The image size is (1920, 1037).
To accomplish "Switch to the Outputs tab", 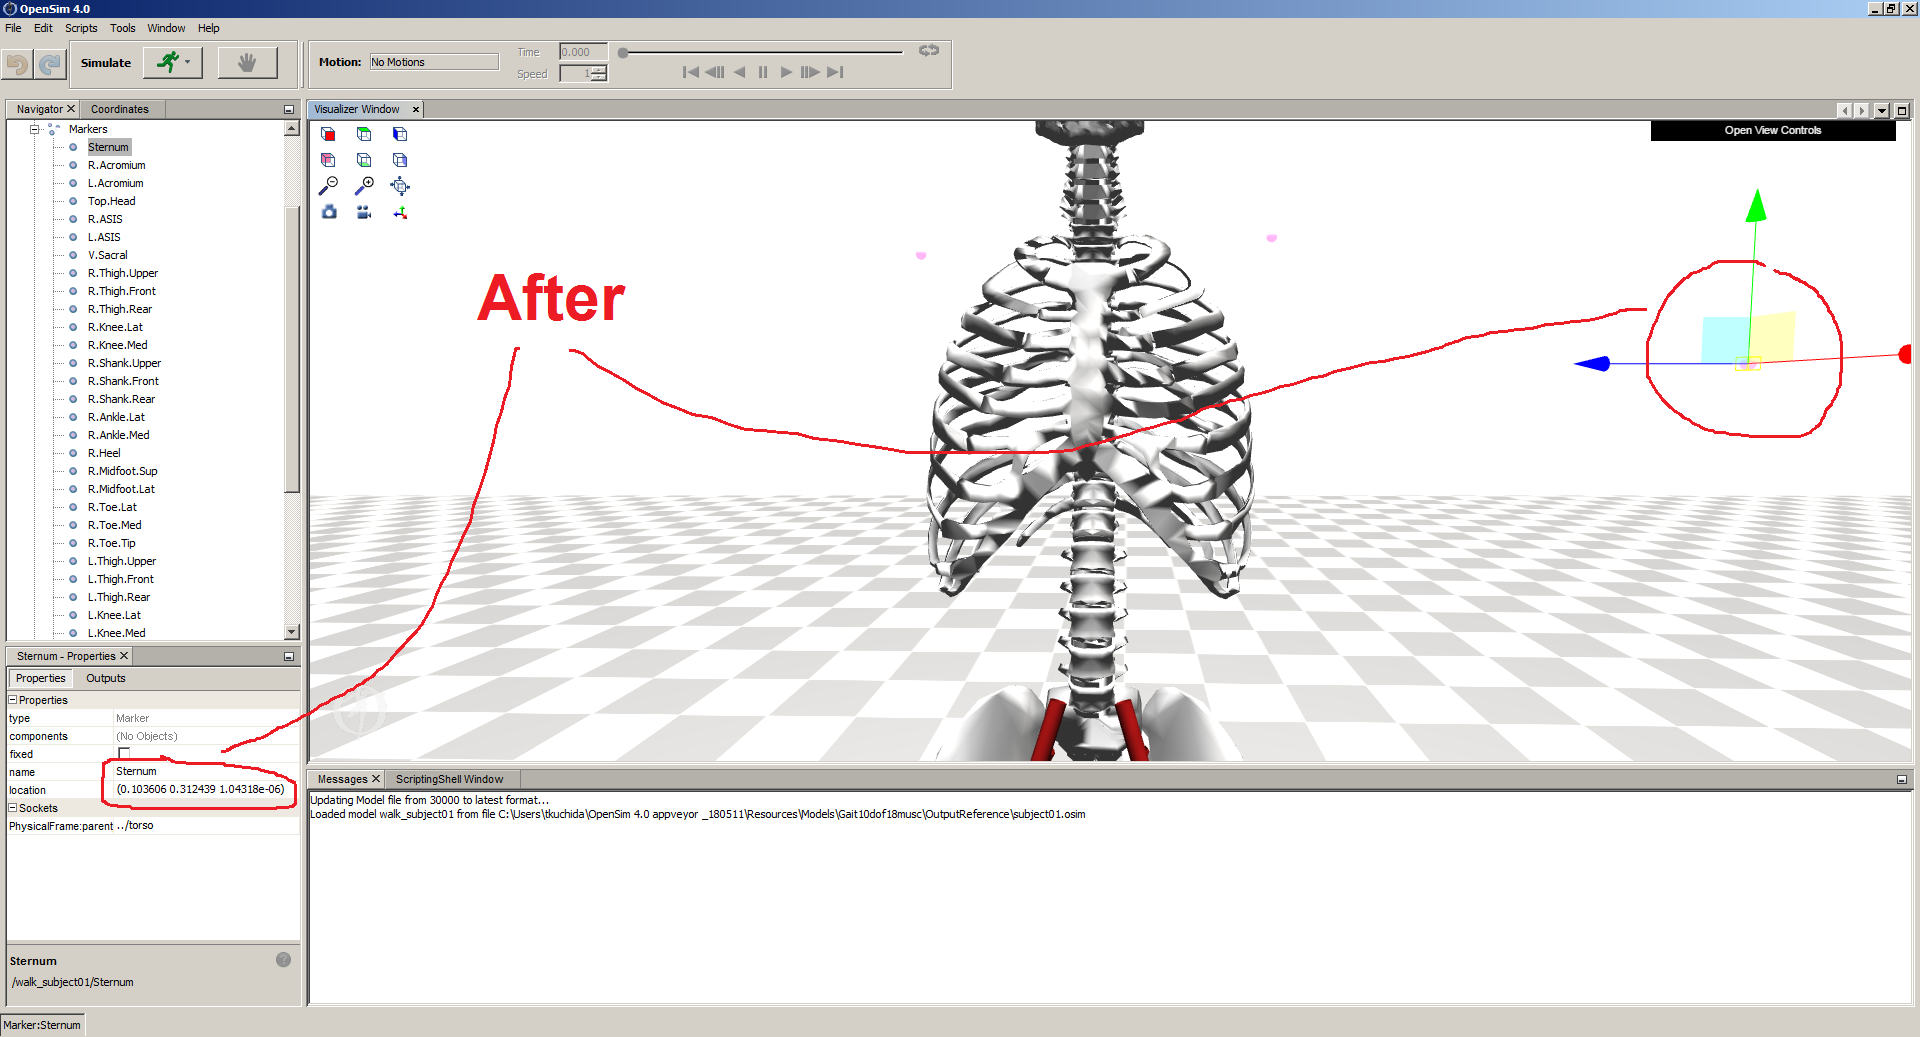I will pos(105,678).
